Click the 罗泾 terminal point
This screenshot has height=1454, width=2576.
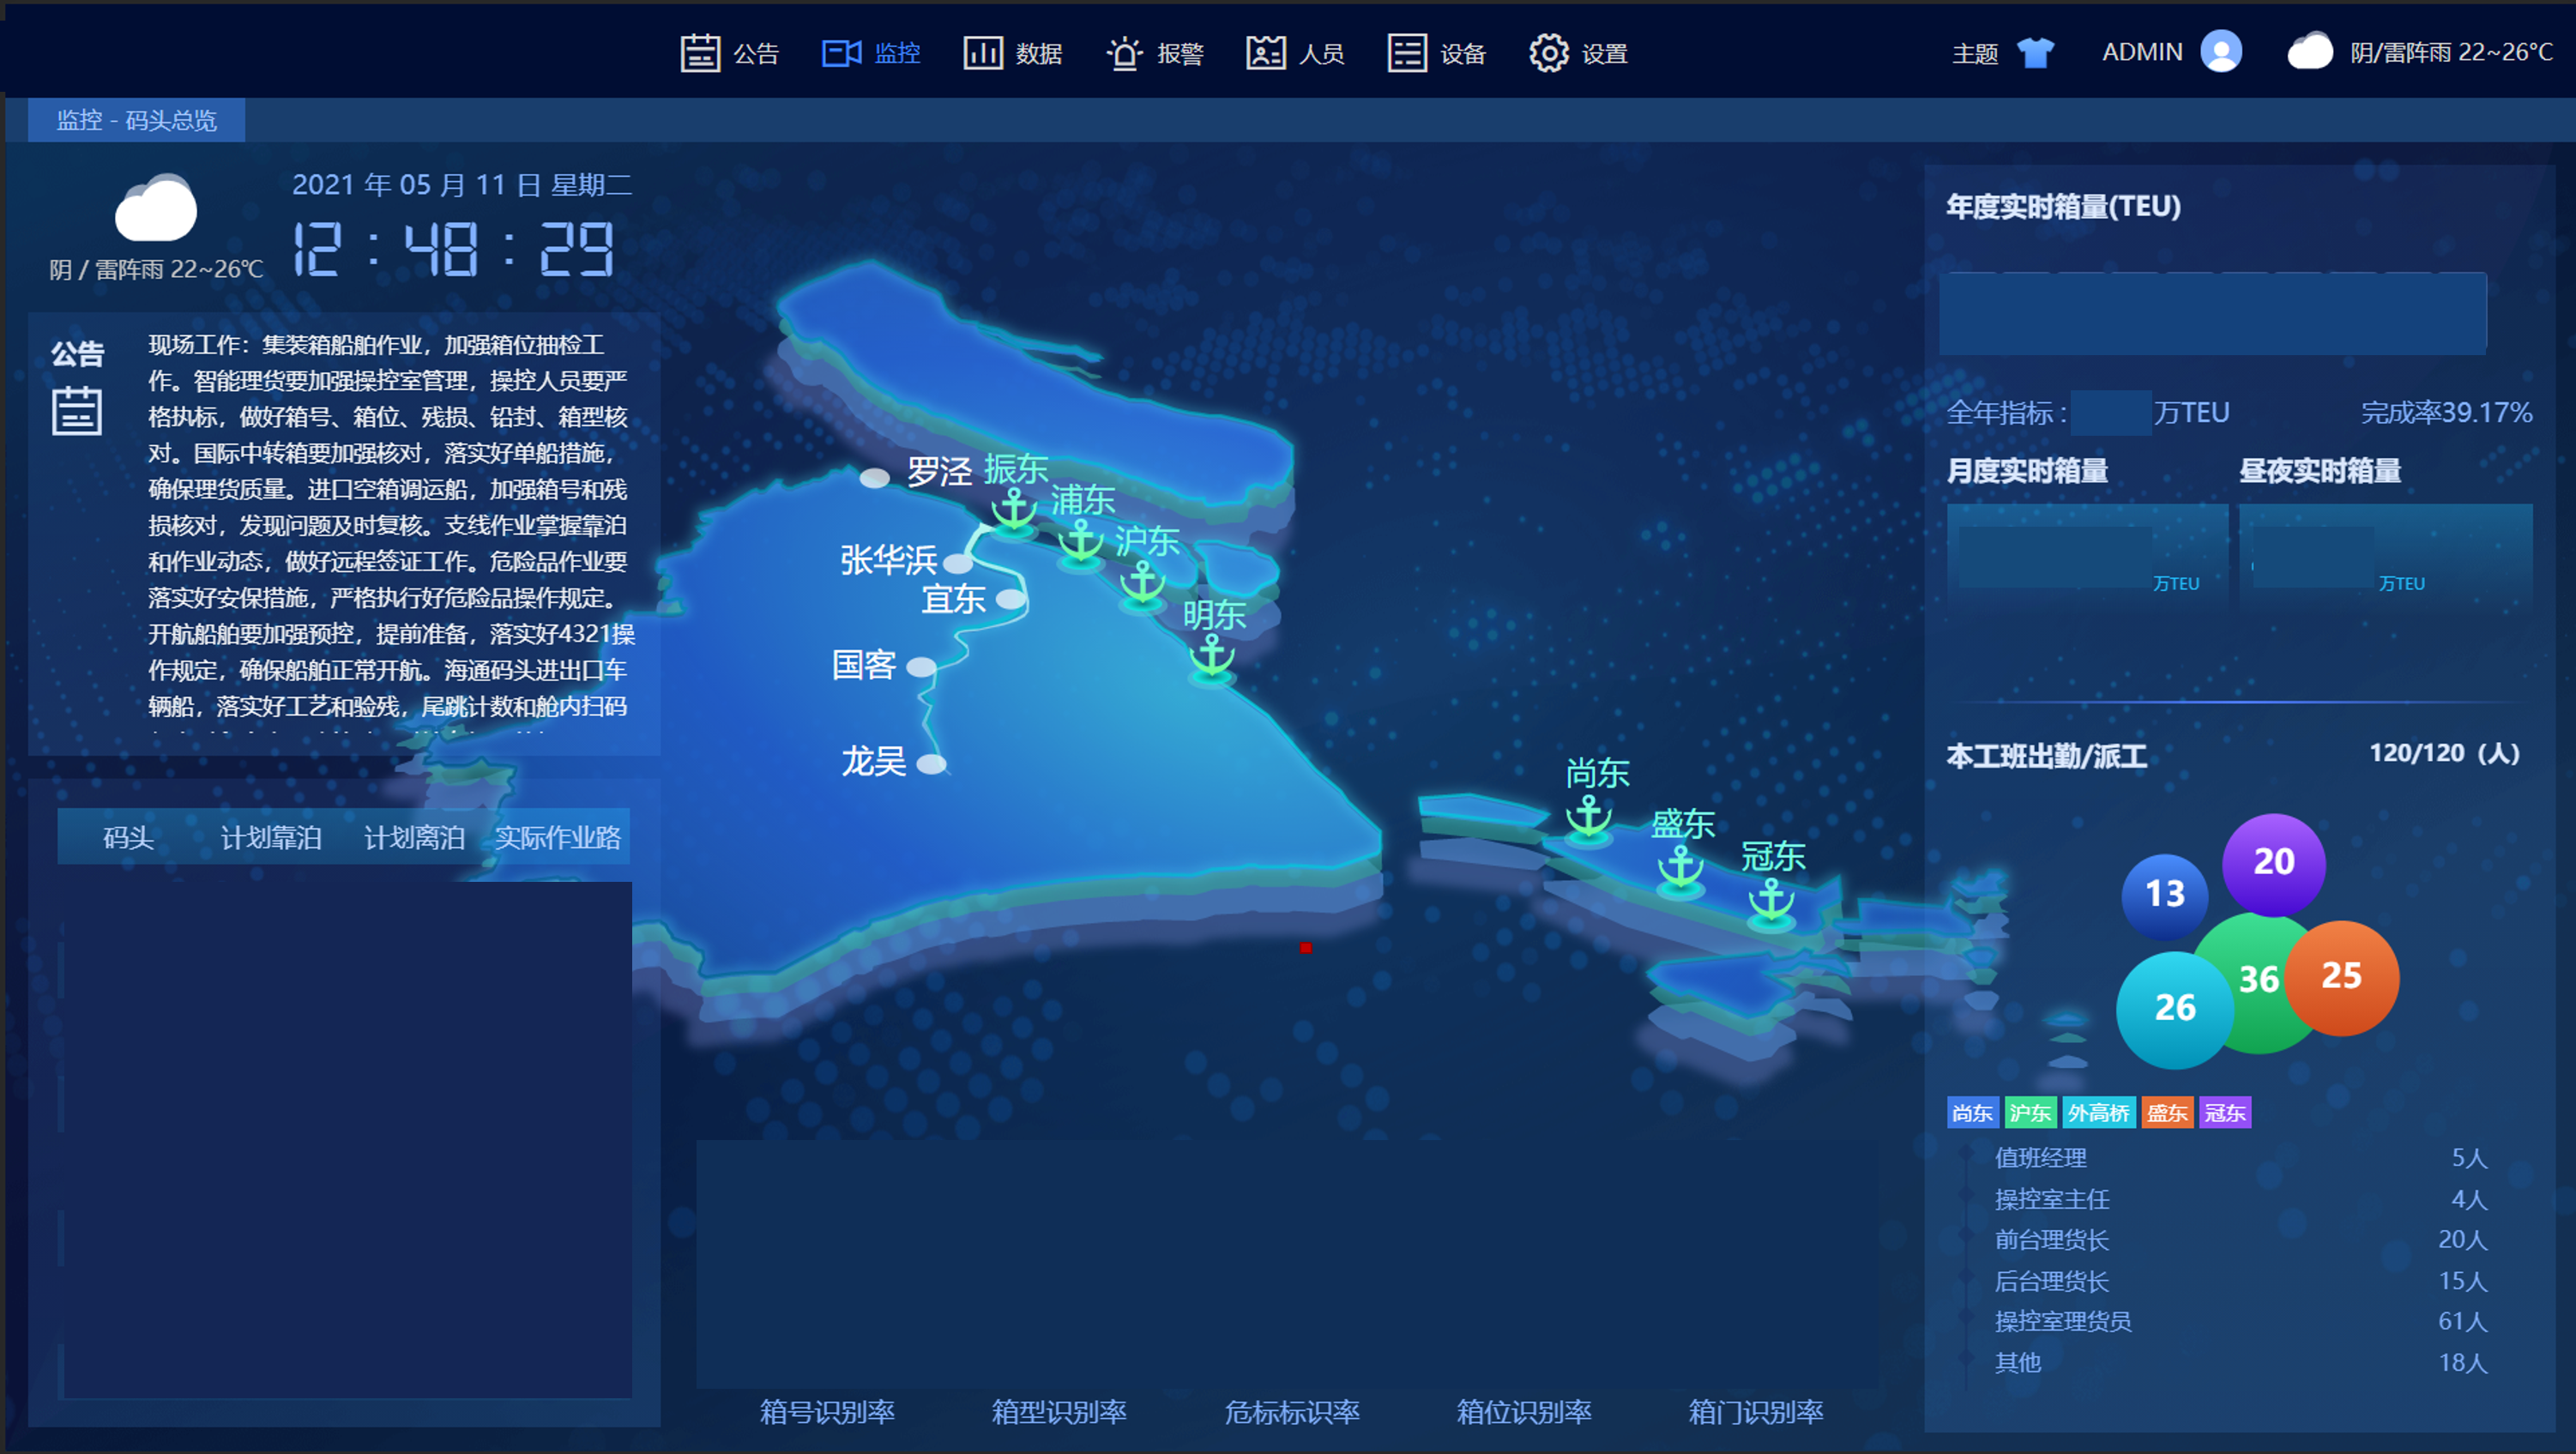[875, 478]
